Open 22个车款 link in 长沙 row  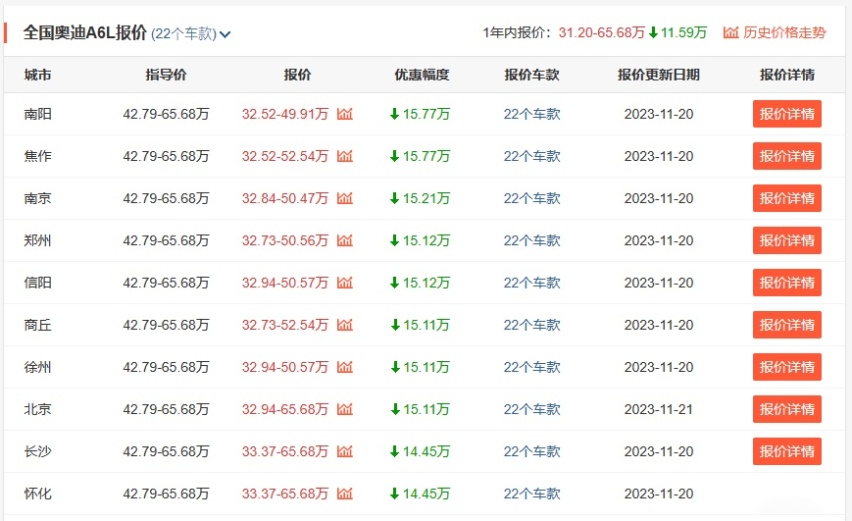click(x=531, y=451)
